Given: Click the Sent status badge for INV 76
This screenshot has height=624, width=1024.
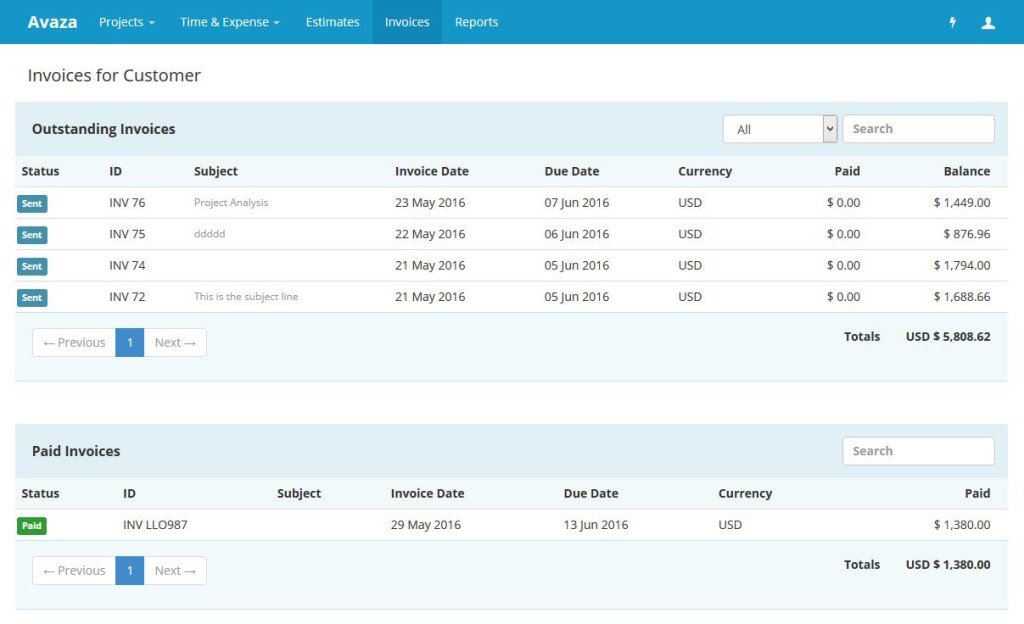Looking at the screenshot, I should point(31,203).
